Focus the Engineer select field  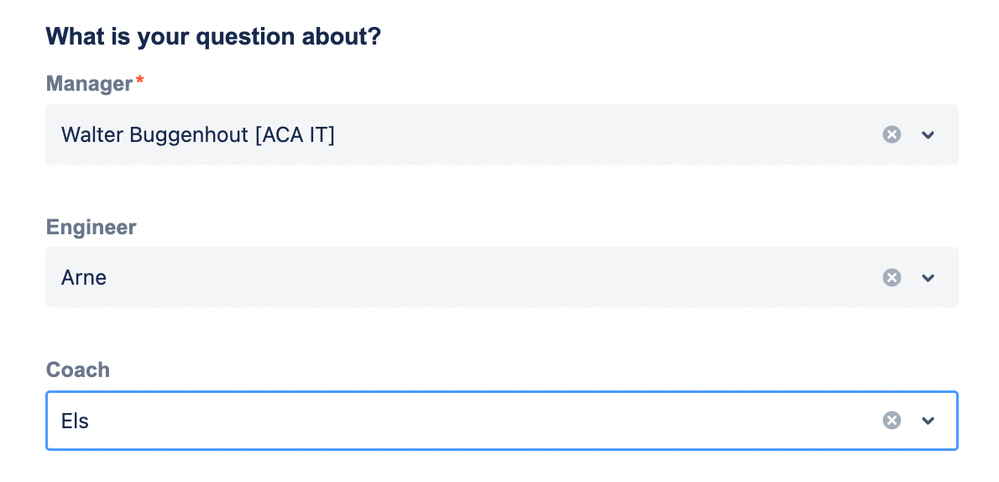point(502,277)
